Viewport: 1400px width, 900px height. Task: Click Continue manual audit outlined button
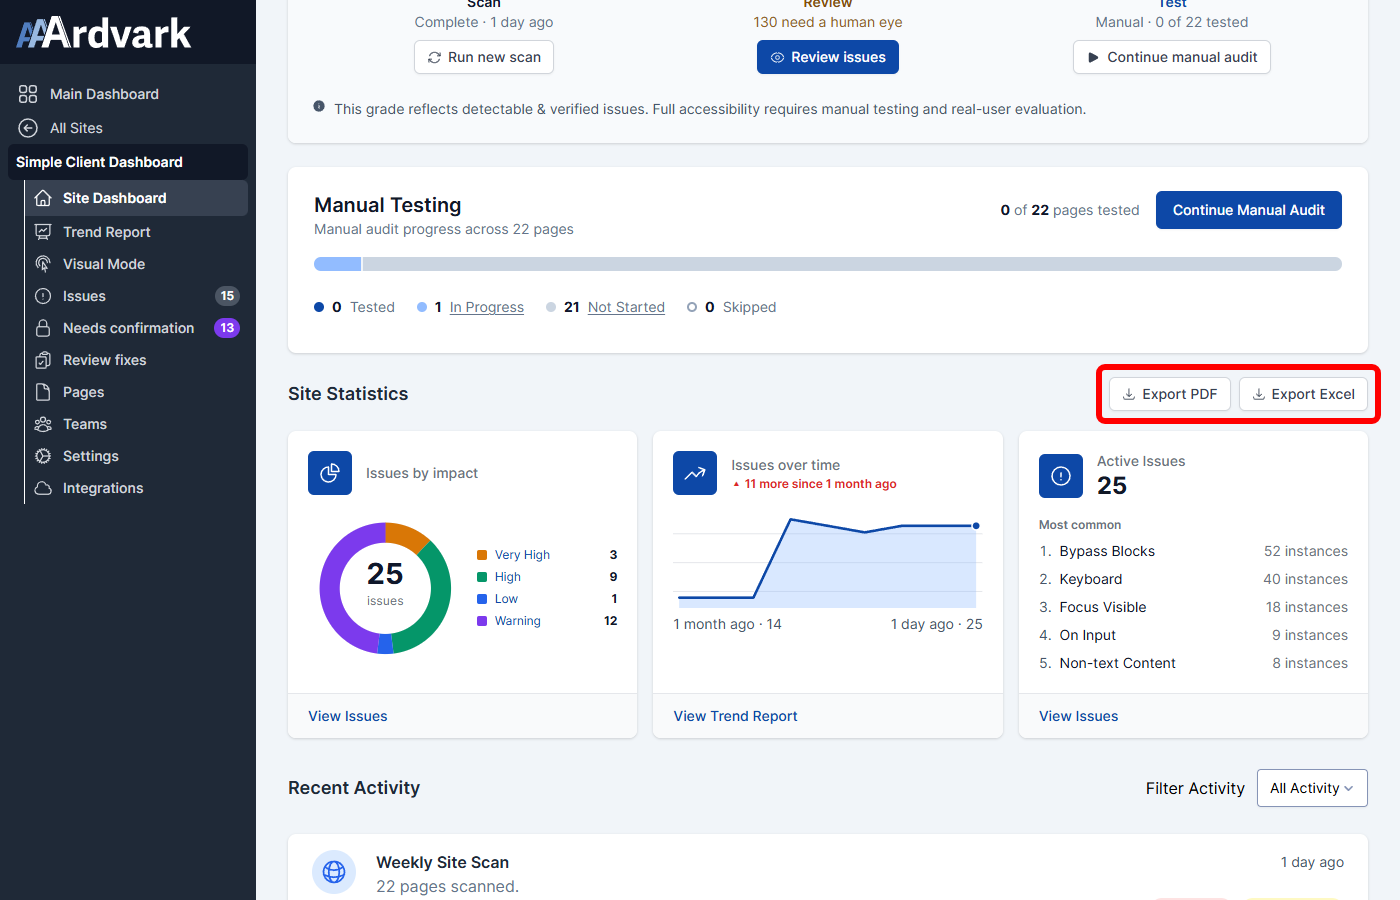1172,57
